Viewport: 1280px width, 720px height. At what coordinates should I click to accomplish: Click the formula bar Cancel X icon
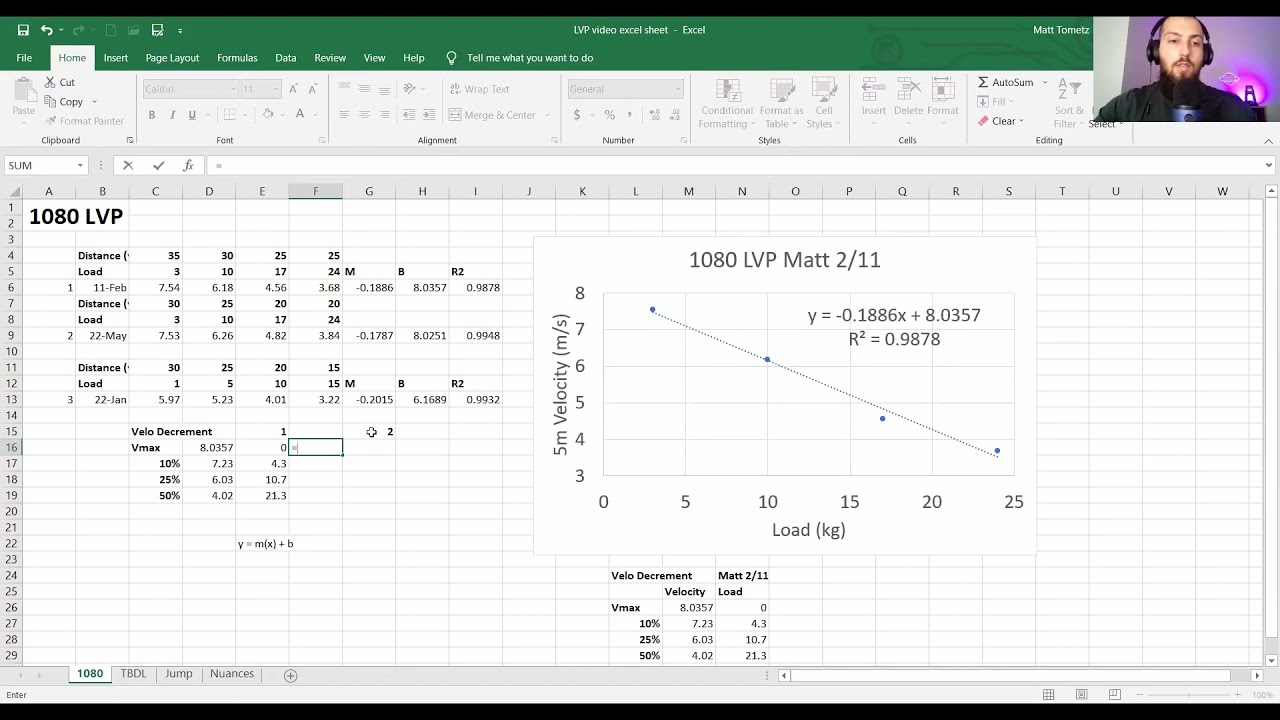pyautogui.click(x=128, y=165)
